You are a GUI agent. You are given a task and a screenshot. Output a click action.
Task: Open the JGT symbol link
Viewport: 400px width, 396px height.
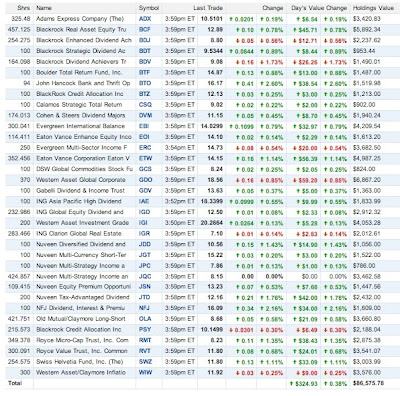pos(145,255)
